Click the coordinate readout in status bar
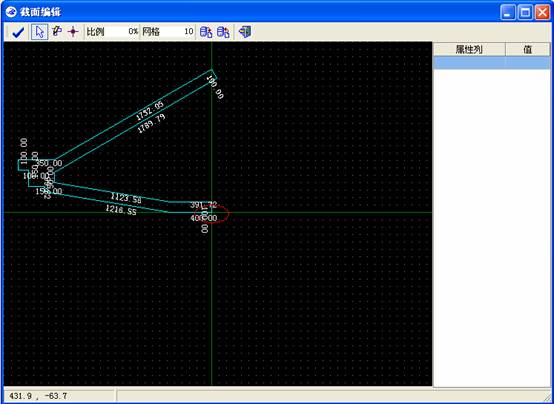This screenshot has width=554, height=404. (39, 396)
